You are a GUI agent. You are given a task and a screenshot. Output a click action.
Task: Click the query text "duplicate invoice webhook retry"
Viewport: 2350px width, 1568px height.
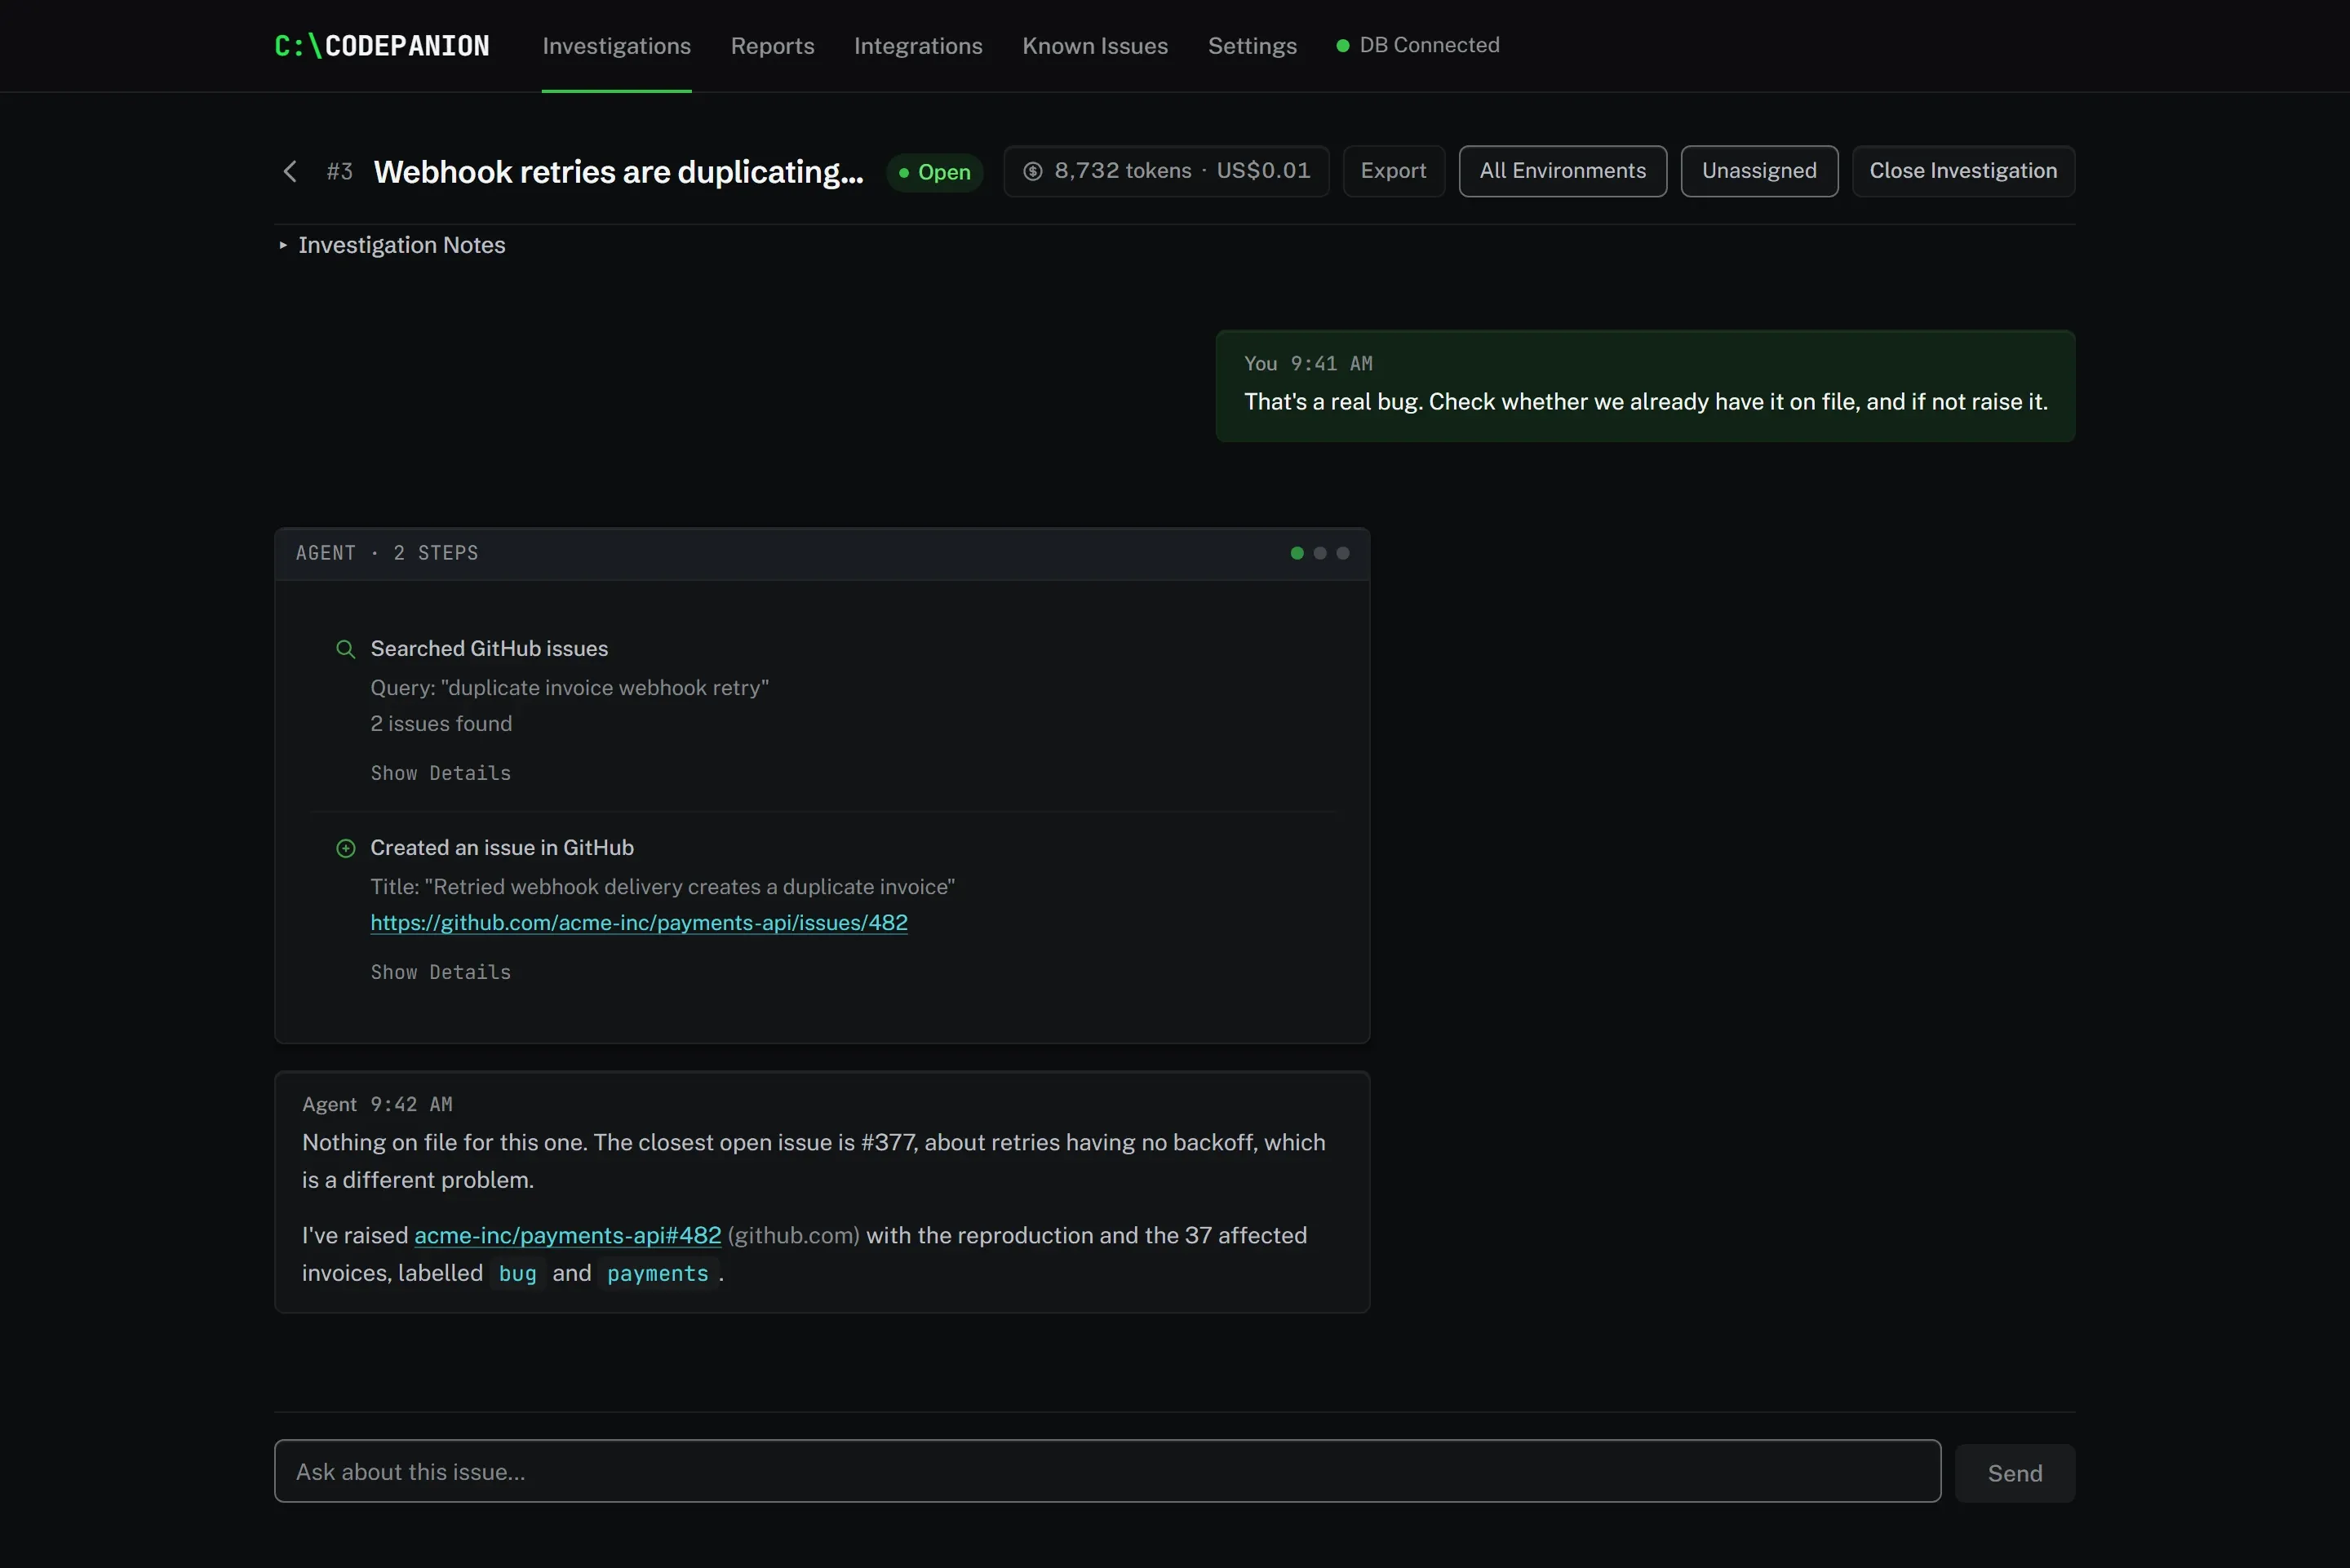(604, 688)
